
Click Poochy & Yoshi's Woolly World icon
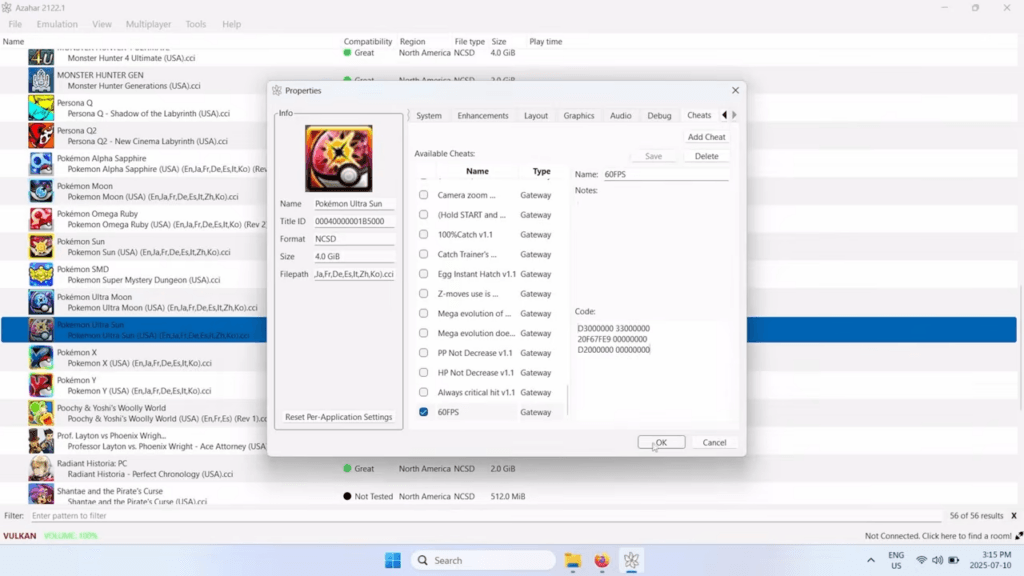(x=40, y=413)
